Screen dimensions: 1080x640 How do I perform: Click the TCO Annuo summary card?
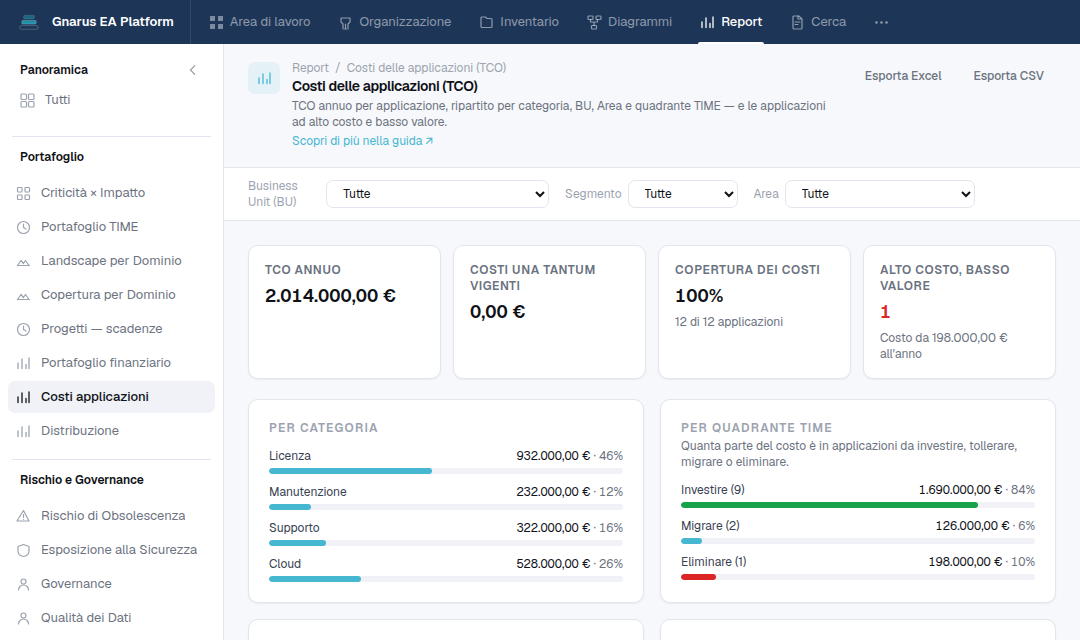tap(344, 312)
